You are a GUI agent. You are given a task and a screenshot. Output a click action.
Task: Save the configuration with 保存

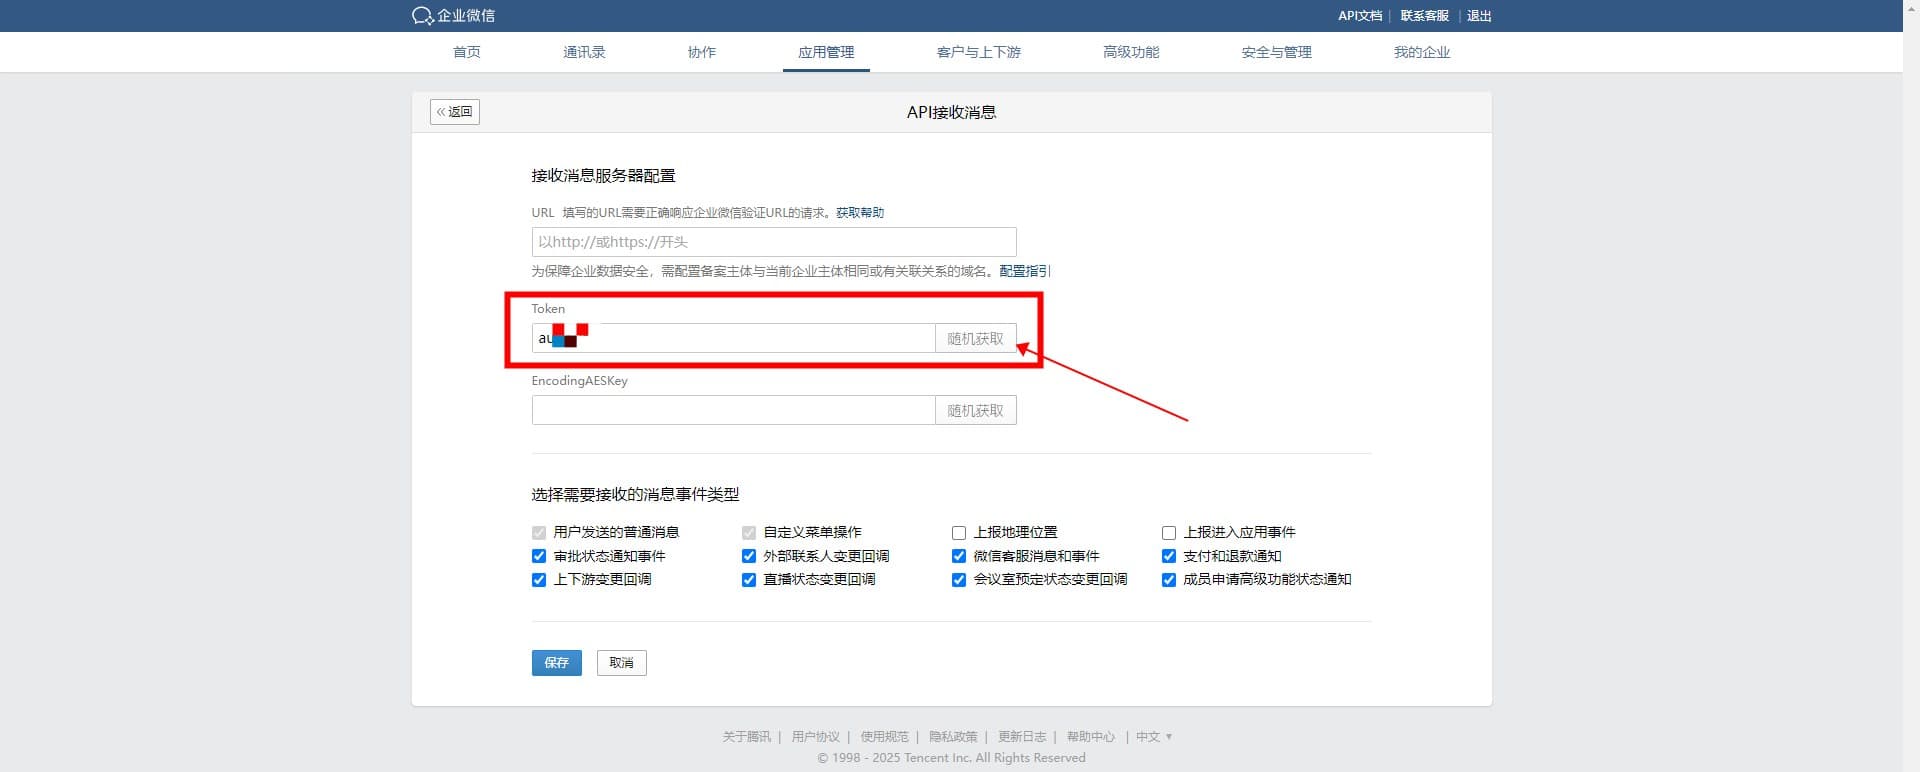point(557,663)
